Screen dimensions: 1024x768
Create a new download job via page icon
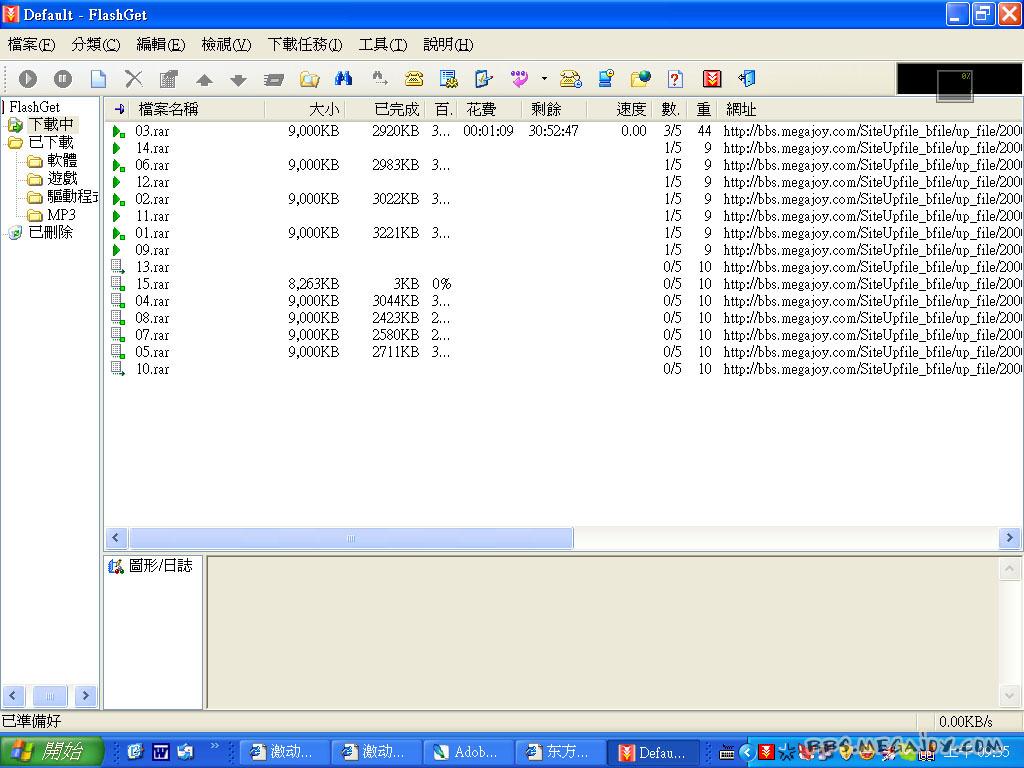(98, 79)
